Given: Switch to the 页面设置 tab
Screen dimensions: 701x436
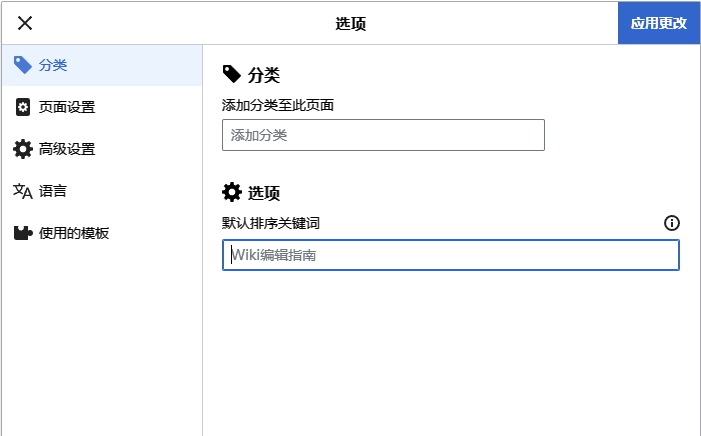Looking at the screenshot, I should coord(67,107).
